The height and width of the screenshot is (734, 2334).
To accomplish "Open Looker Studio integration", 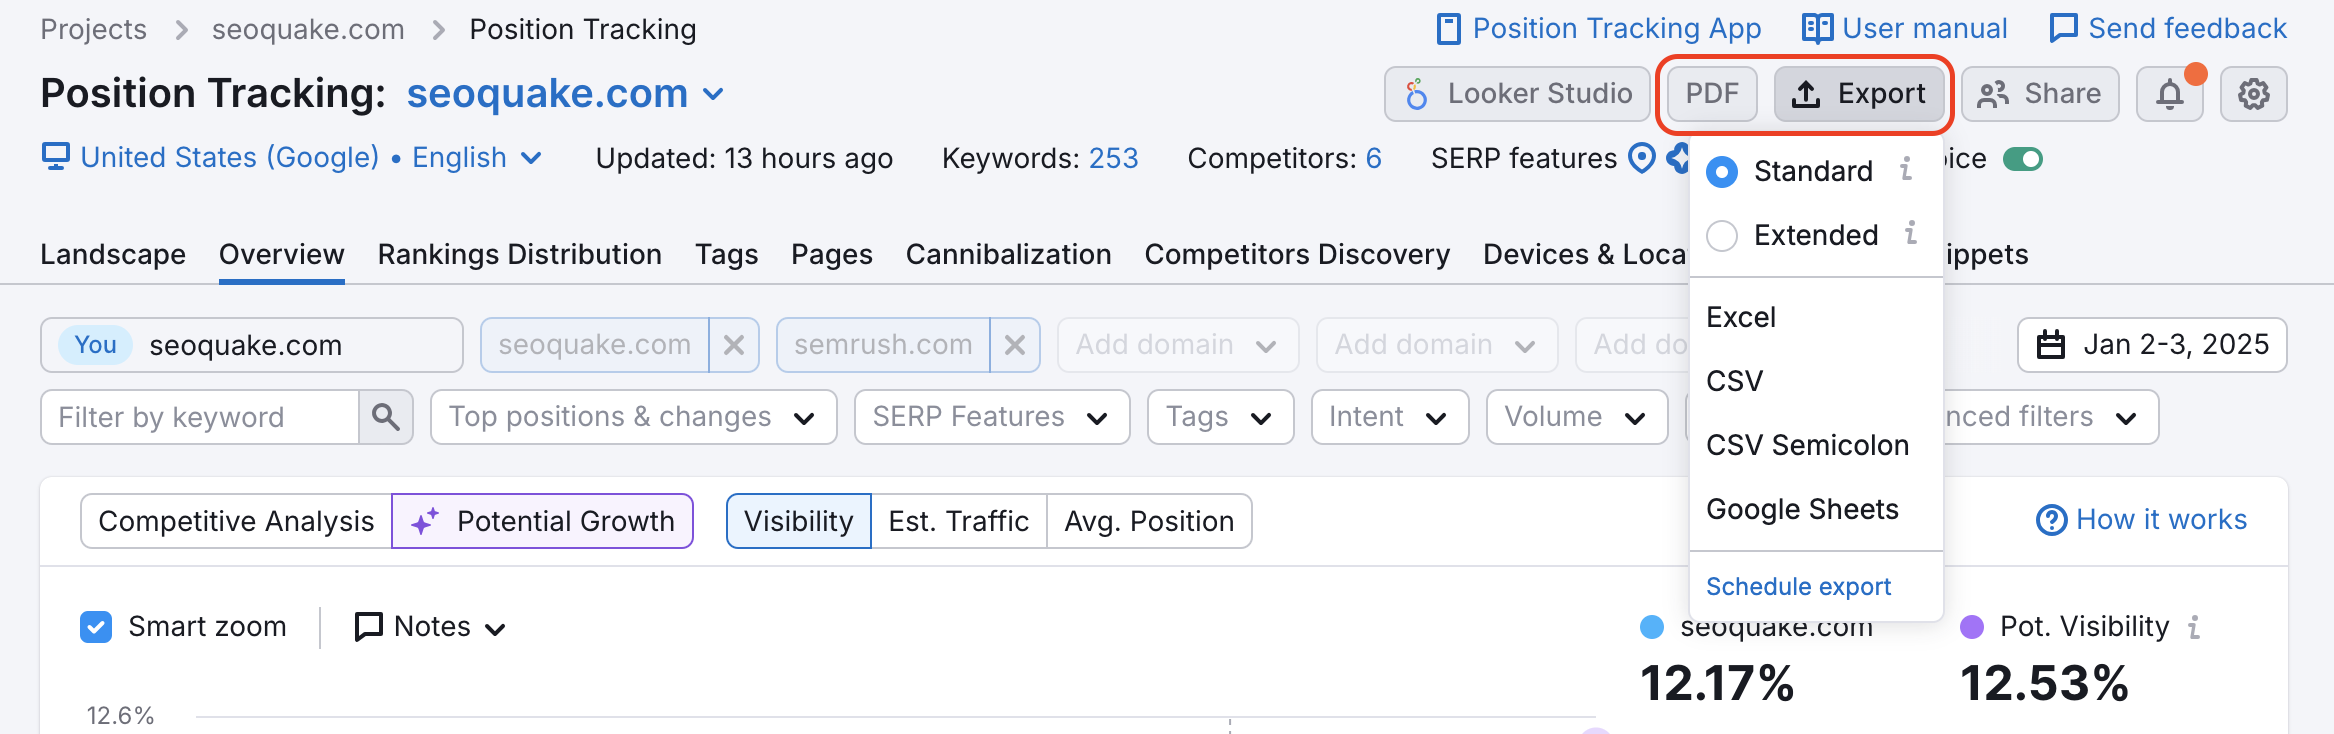I will point(1517,94).
